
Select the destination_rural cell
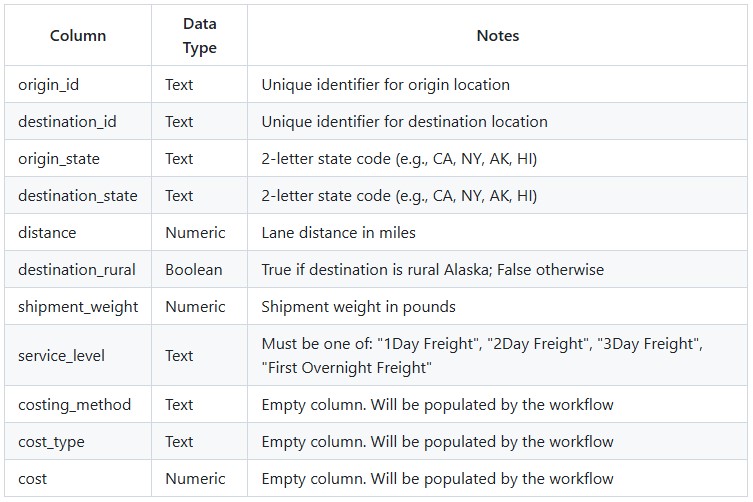click(x=78, y=269)
